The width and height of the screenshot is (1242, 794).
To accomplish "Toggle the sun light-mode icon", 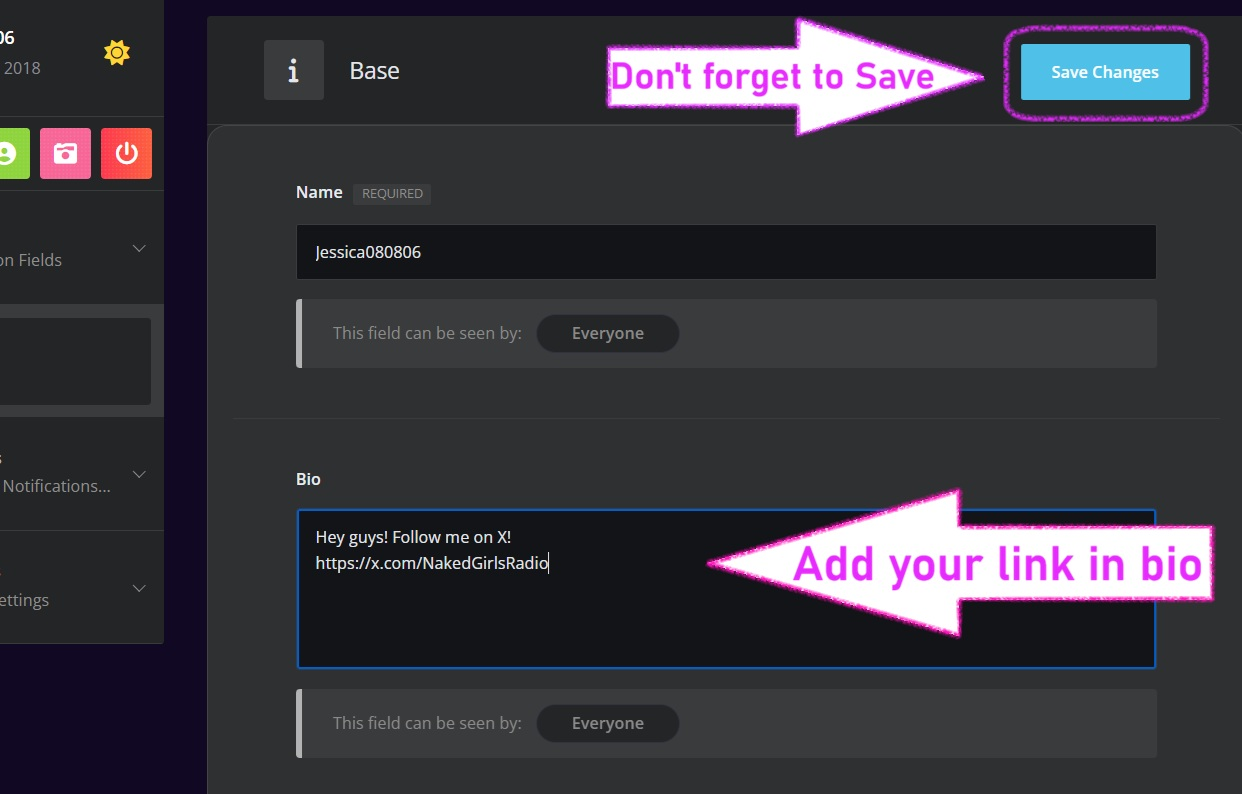I will coord(117,53).
